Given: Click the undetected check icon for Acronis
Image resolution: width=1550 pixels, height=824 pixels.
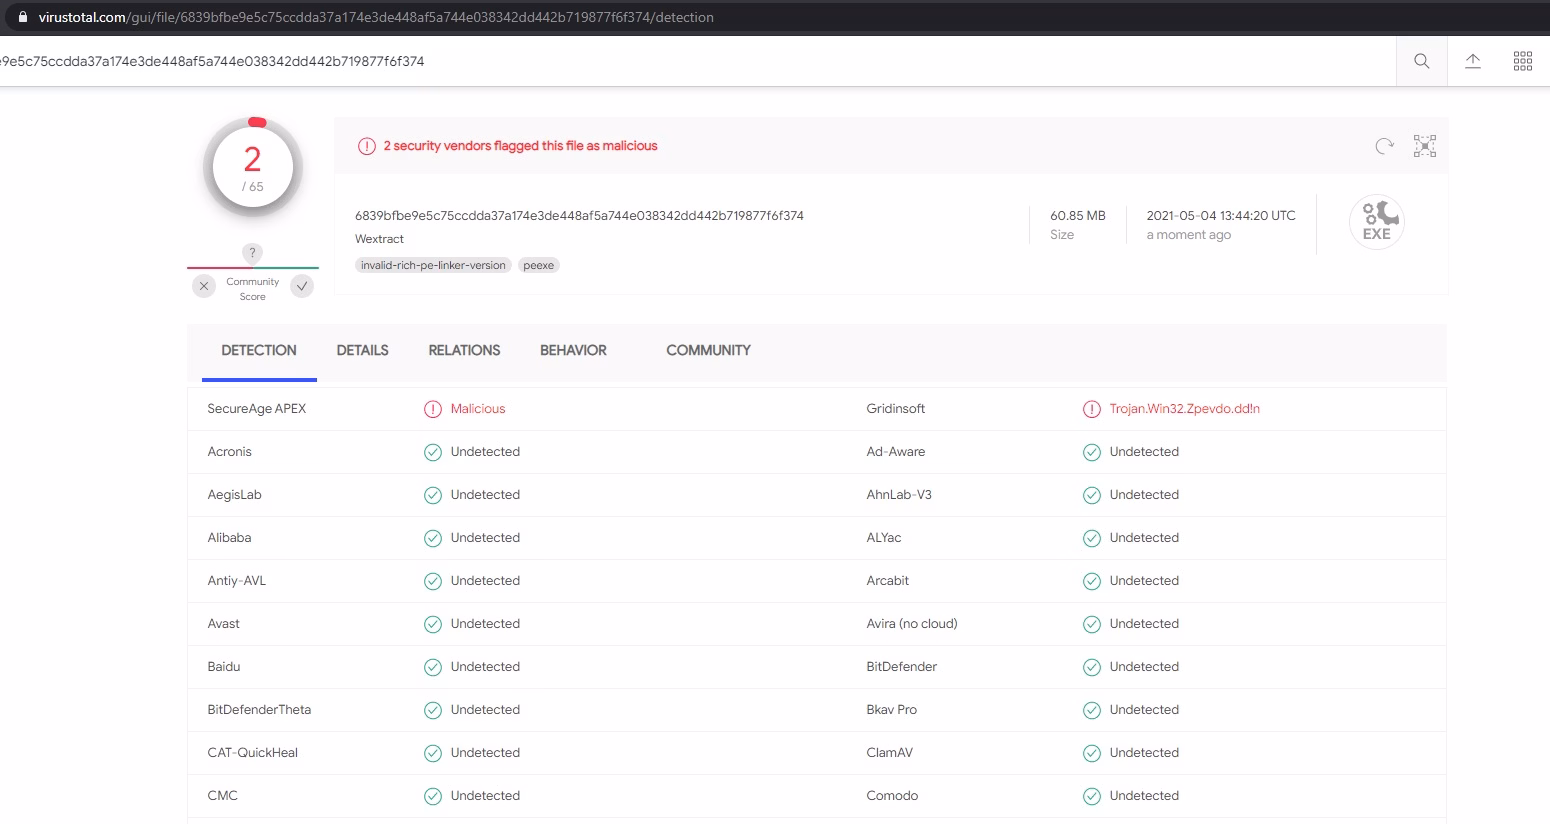Looking at the screenshot, I should (x=433, y=452).
